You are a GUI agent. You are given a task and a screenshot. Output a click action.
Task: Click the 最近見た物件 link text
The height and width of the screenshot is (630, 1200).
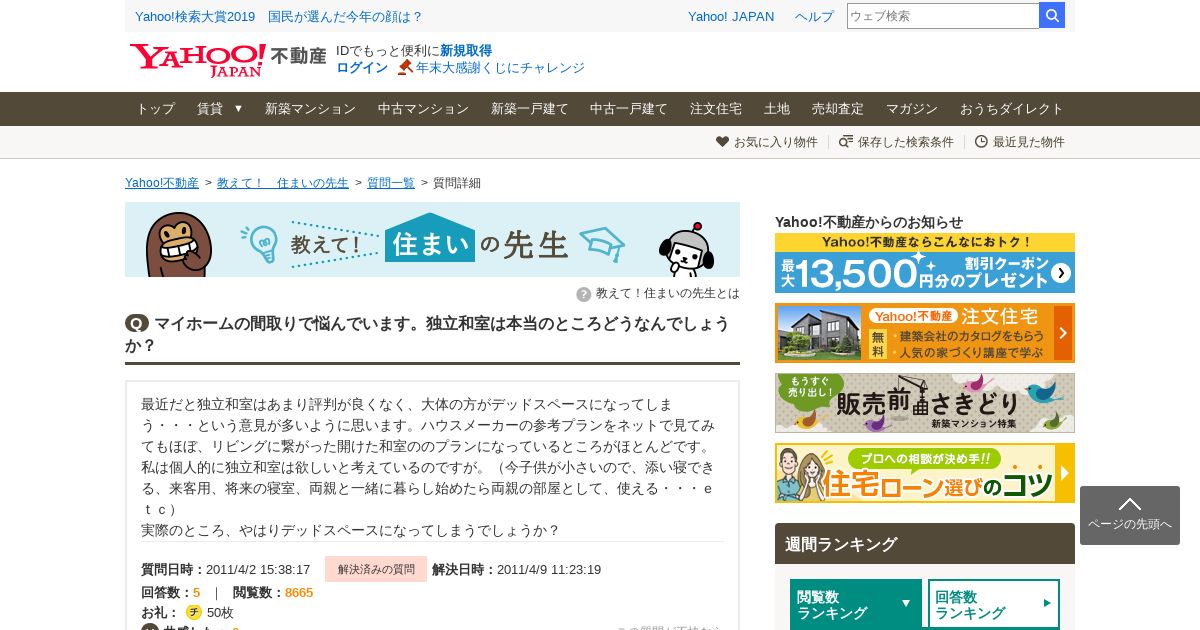pos(1029,142)
